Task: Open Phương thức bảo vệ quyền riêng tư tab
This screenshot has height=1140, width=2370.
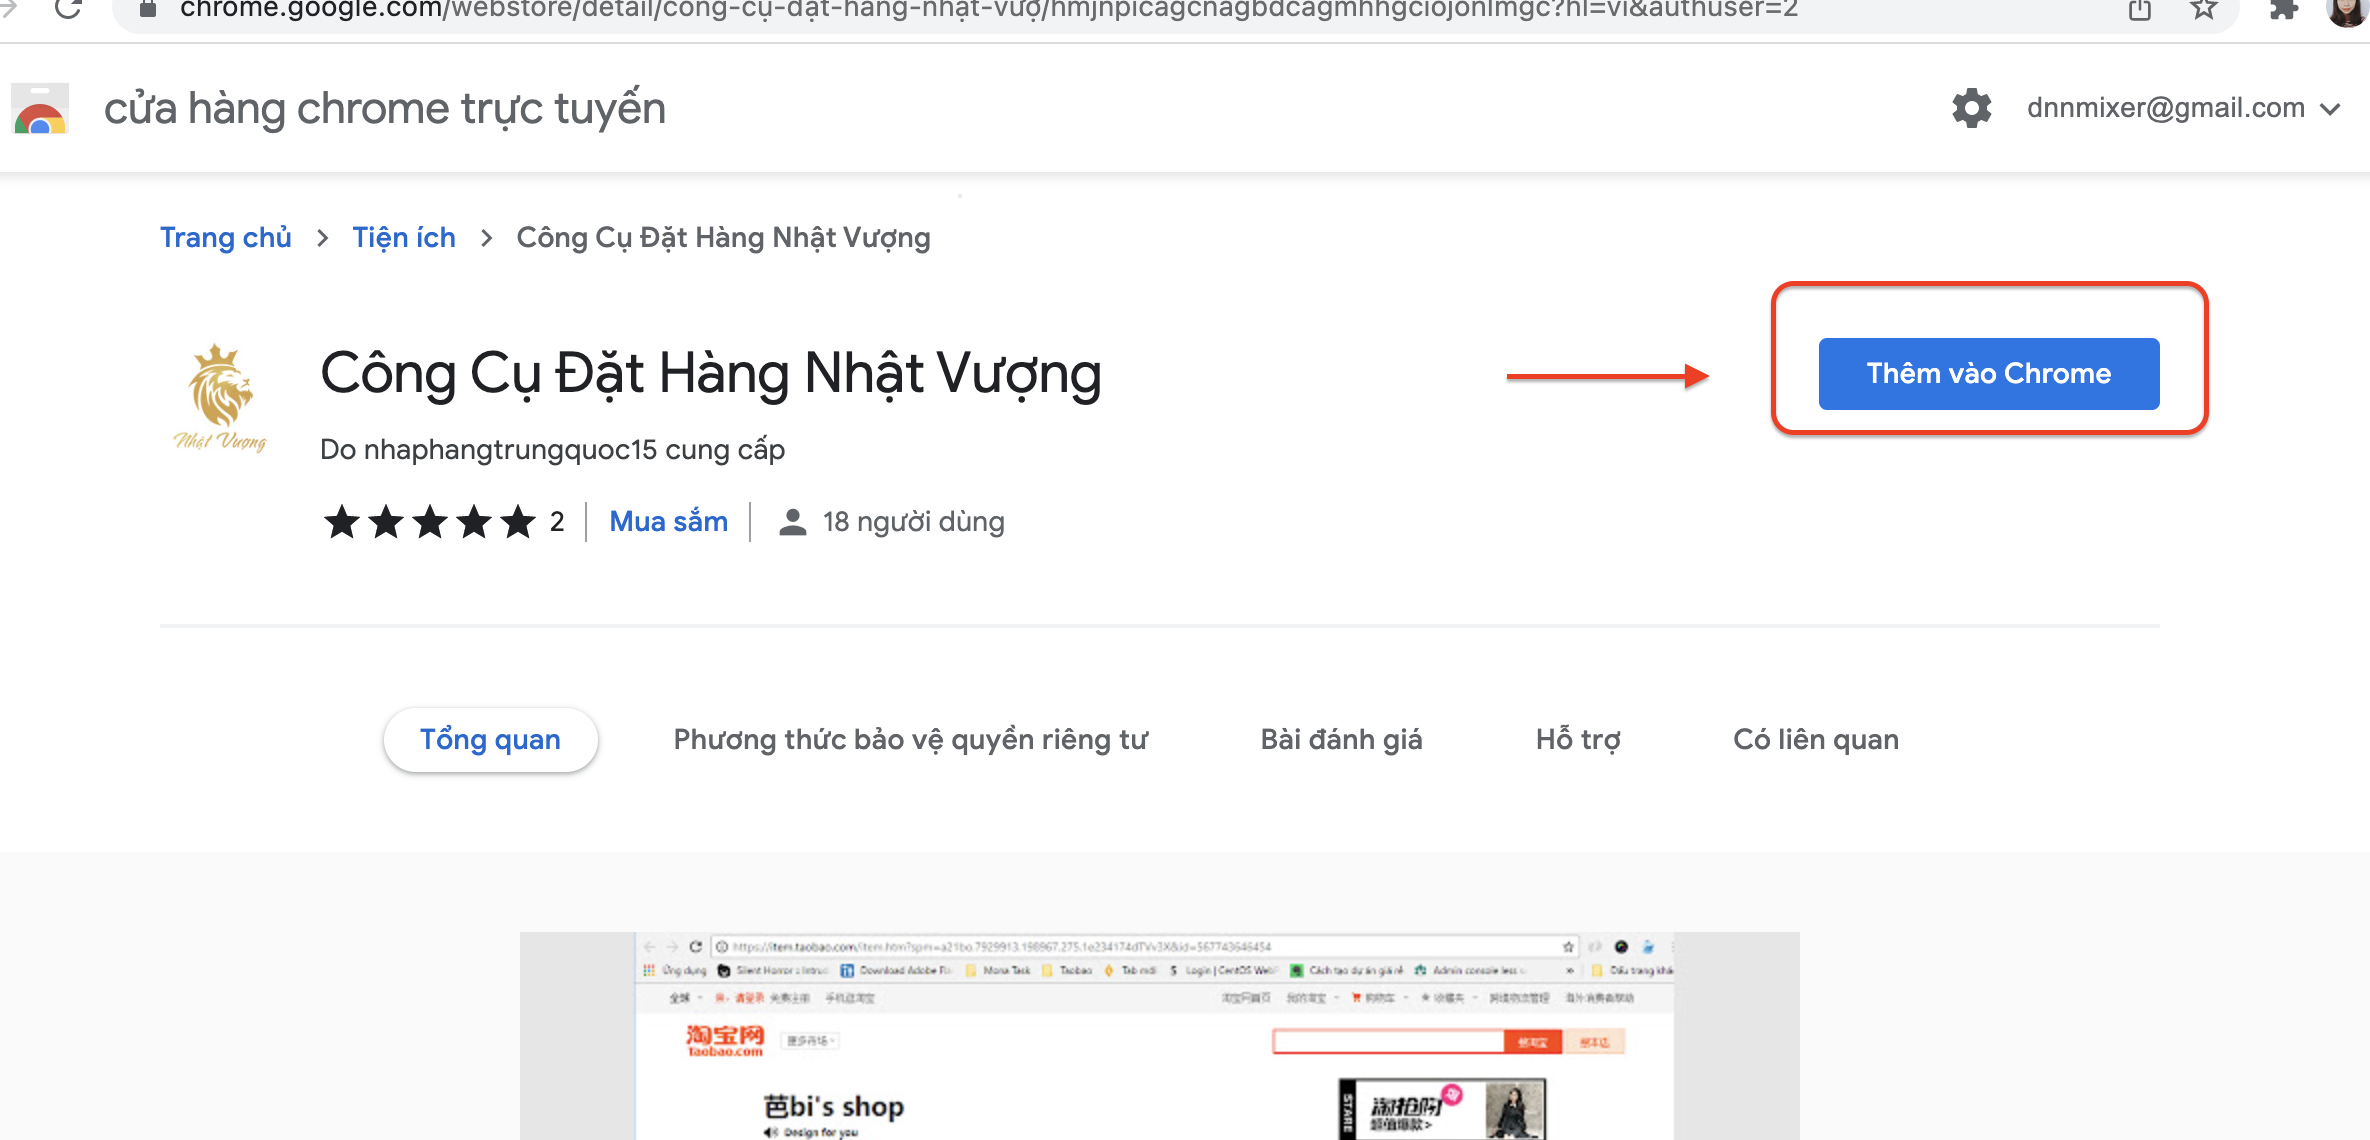Action: [910, 740]
